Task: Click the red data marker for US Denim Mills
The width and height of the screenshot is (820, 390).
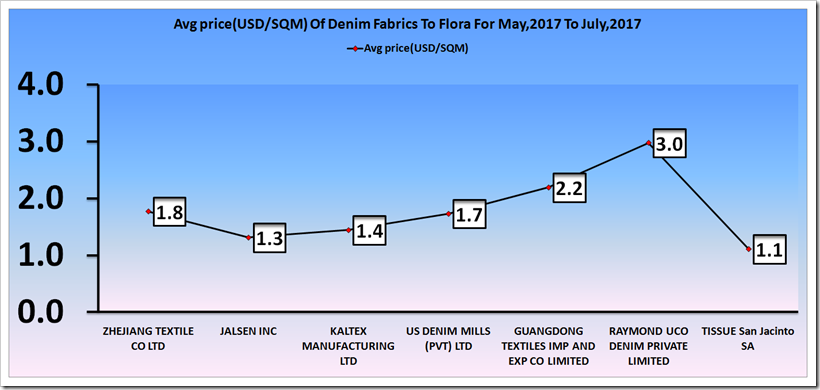Action: (449, 213)
